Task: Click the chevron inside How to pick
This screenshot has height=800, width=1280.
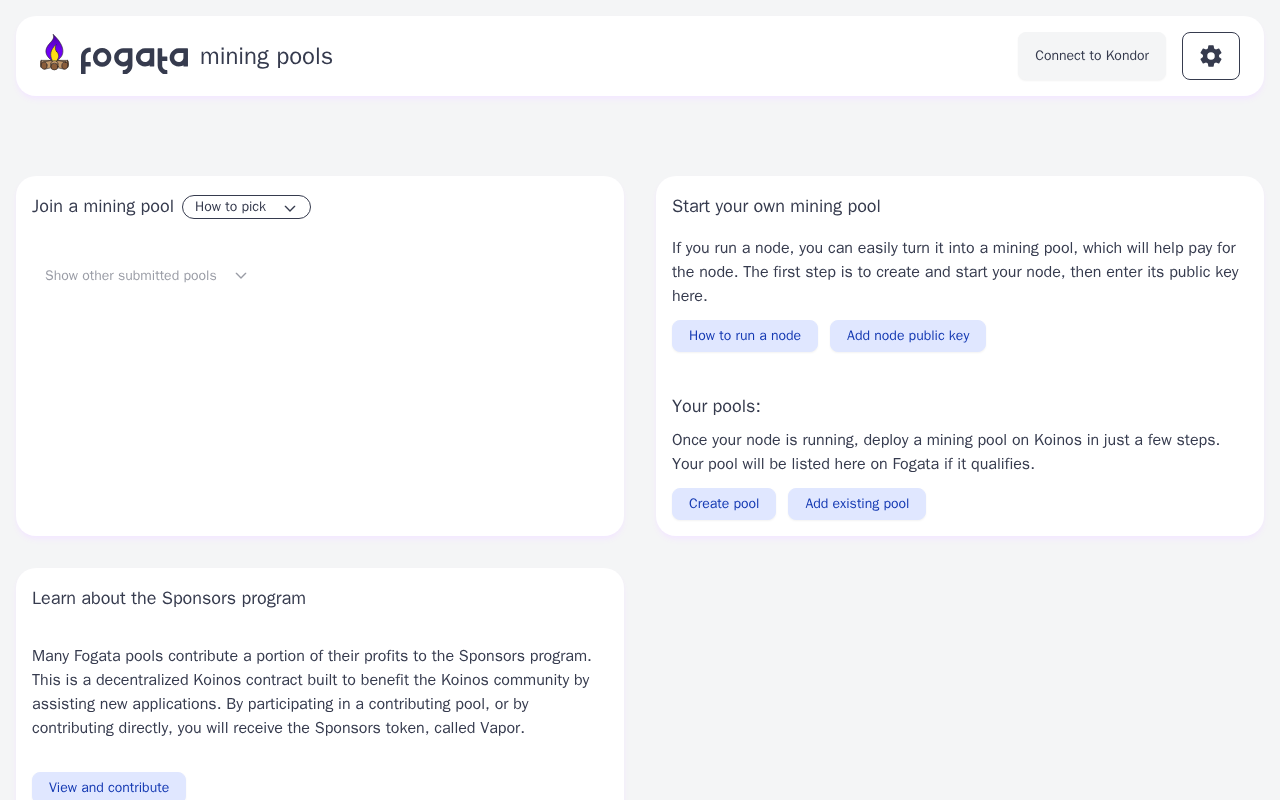Action: [290, 208]
